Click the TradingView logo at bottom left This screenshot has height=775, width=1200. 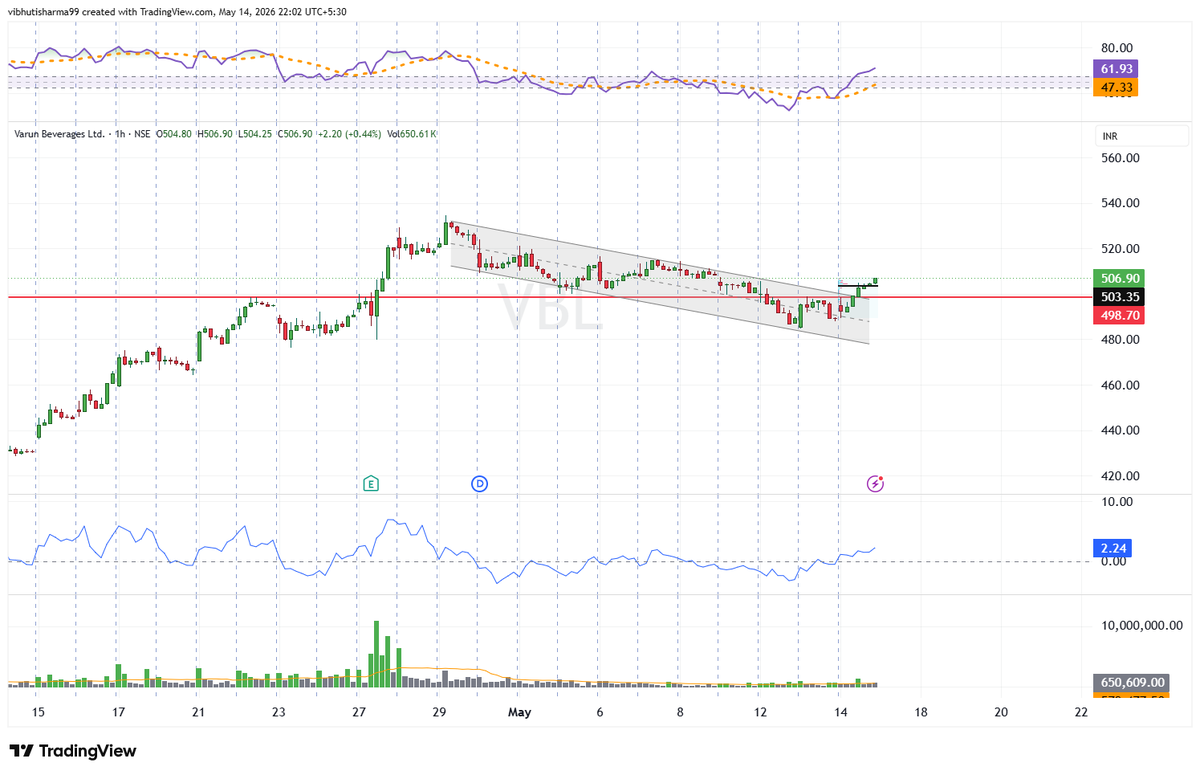(x=72, y=751)
